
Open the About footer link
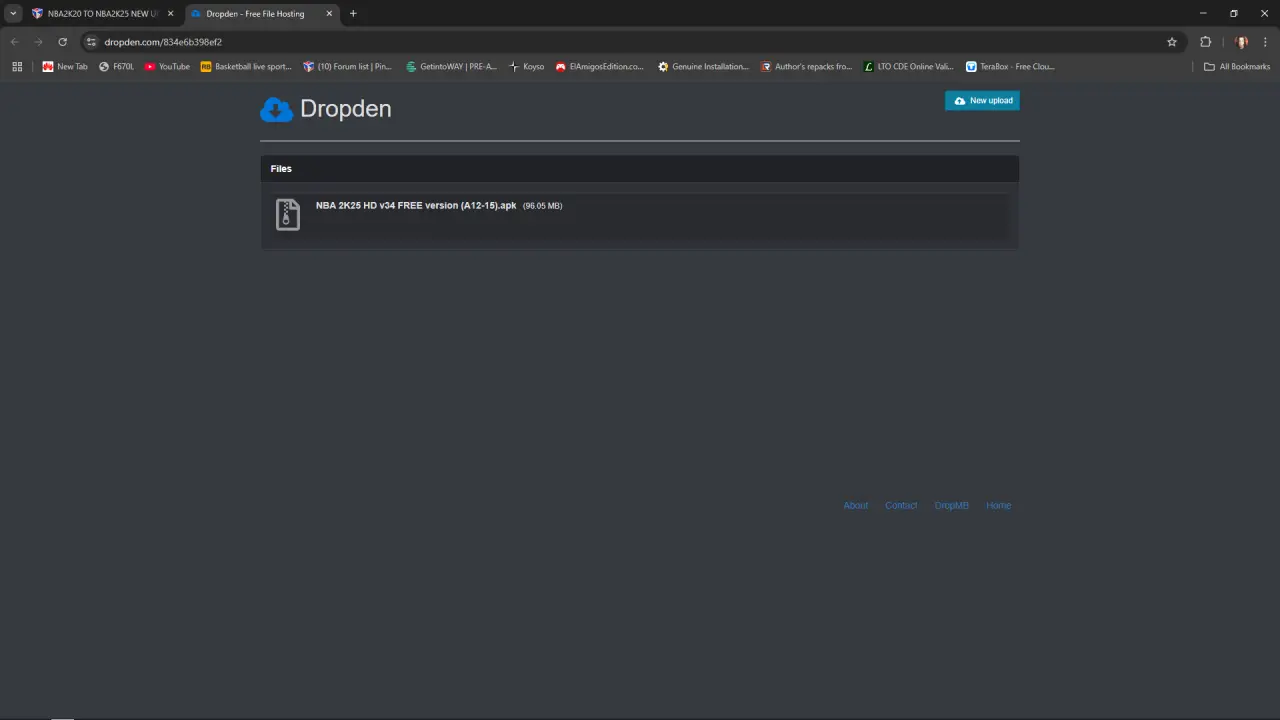click(x=856, y=505)
